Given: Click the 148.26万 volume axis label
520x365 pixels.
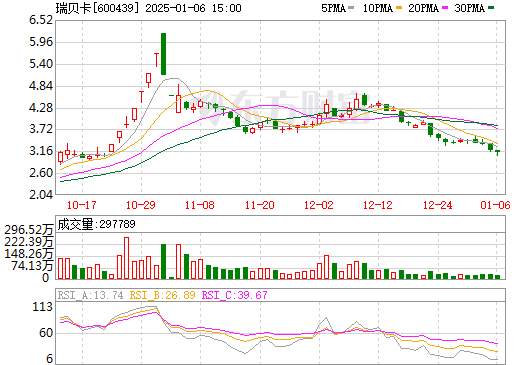Looking at the screenshot, I should point(29,254).
